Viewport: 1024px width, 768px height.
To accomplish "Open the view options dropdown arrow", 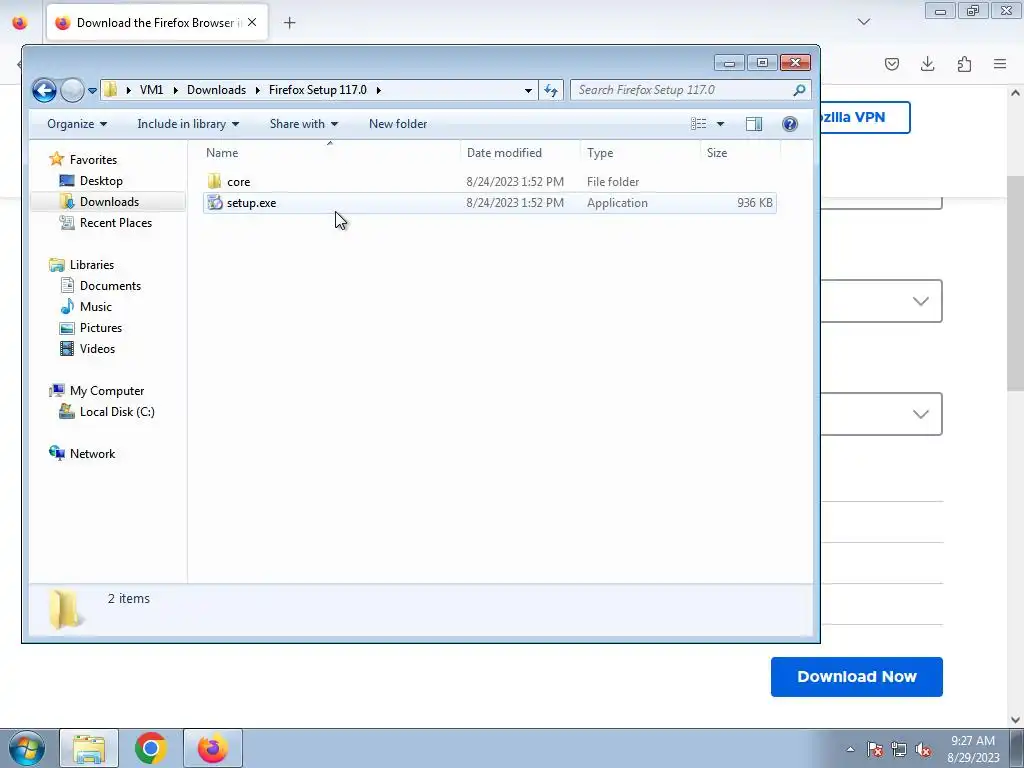I will coord(720,124).
